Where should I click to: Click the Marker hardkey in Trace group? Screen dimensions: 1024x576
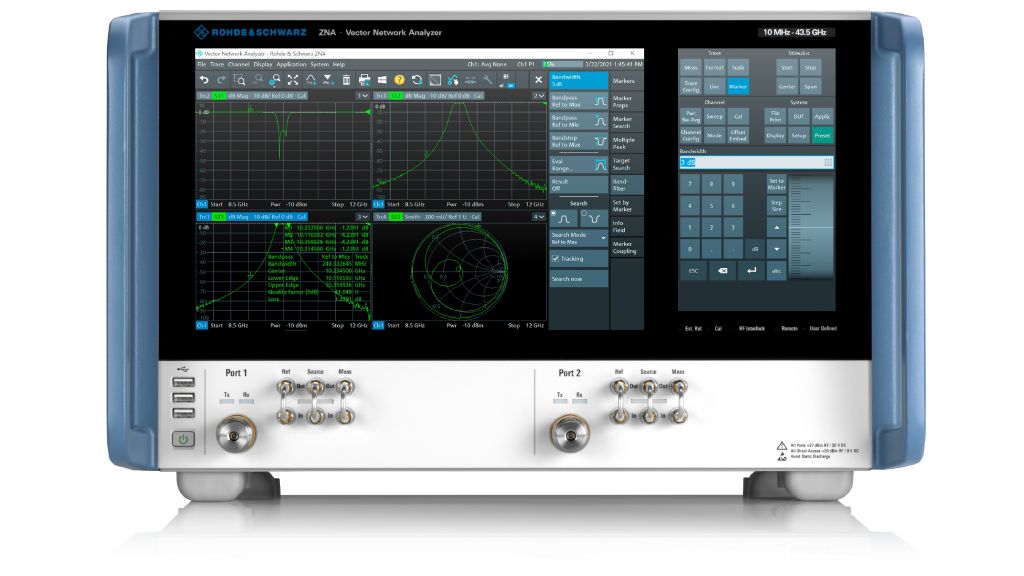click(738, 86)
